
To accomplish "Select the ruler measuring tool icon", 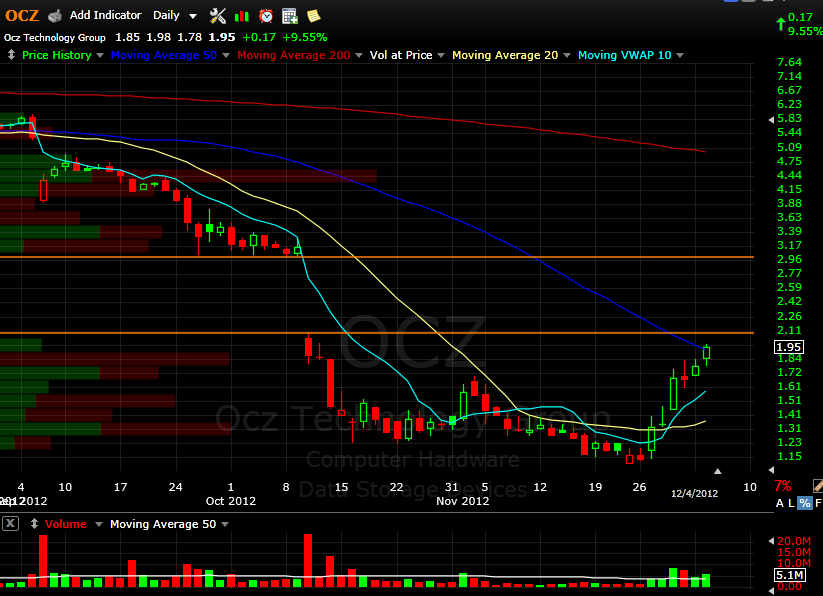I will [818, 486].
